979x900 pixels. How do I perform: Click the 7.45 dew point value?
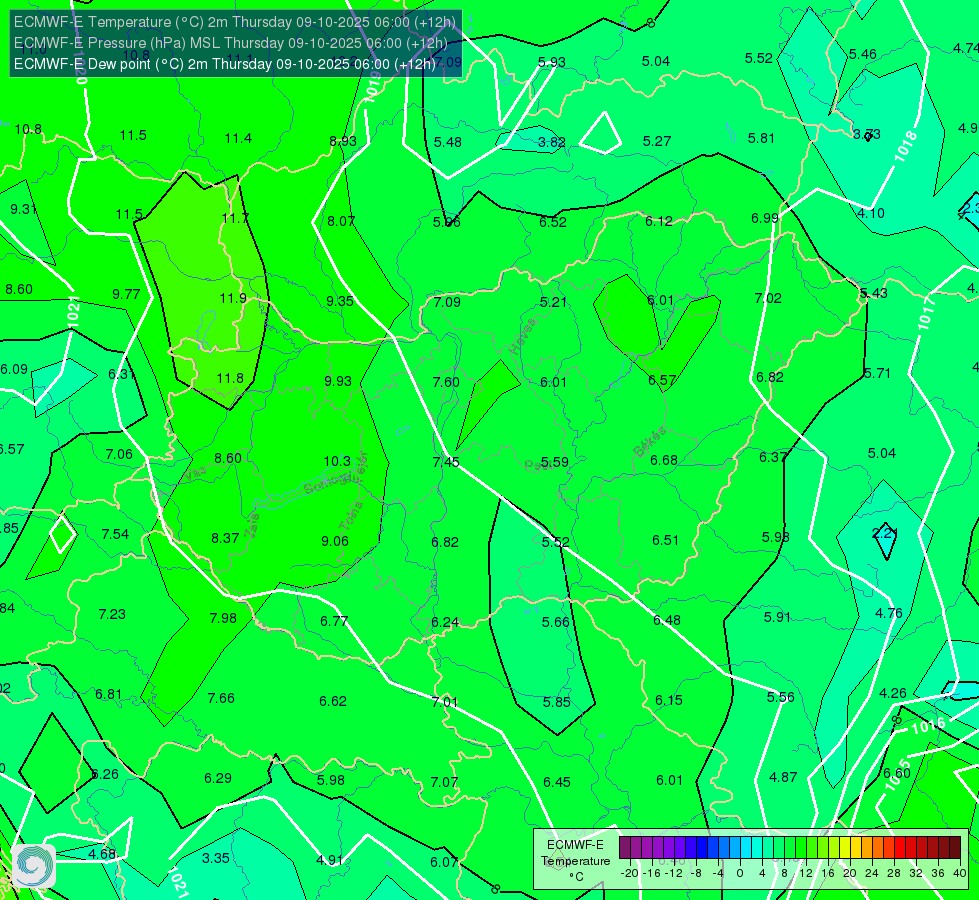tap(446, 462)
